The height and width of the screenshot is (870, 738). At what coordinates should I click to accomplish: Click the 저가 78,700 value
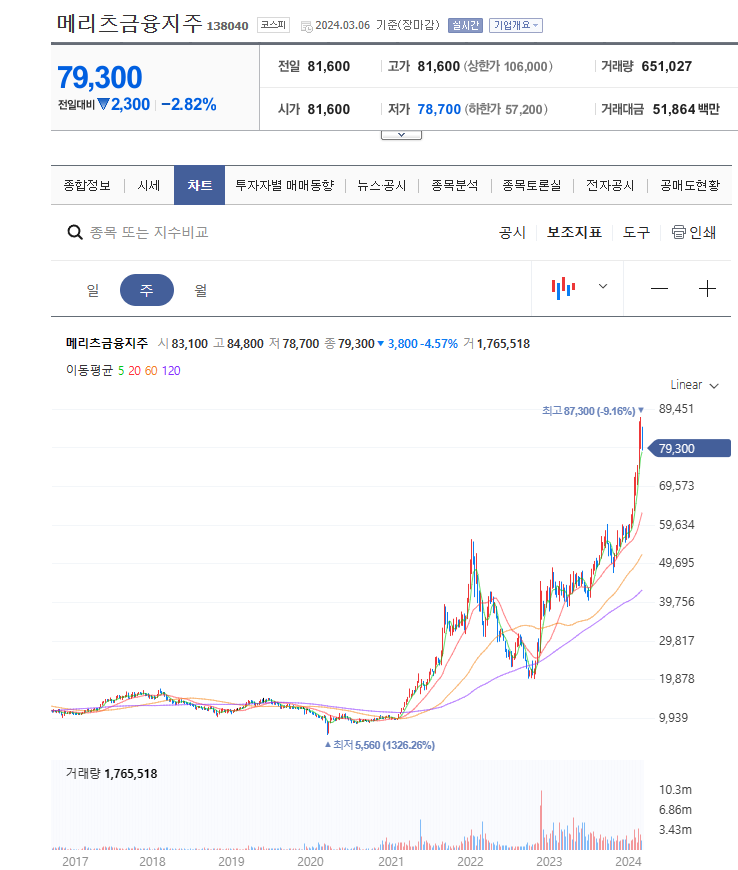point(439,109)
